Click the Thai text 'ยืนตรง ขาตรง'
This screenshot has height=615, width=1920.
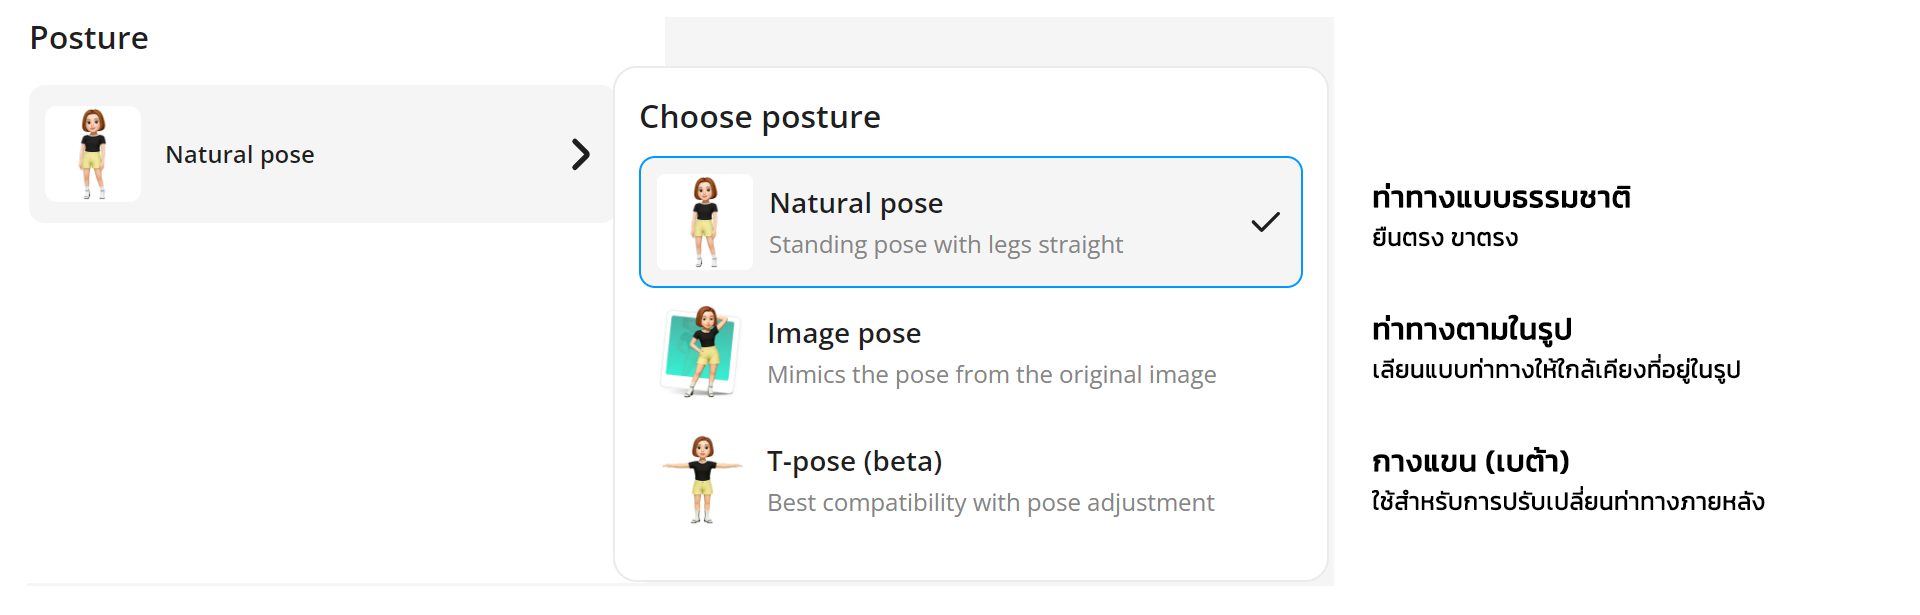pyautogui.click(x=1445, y=238)
